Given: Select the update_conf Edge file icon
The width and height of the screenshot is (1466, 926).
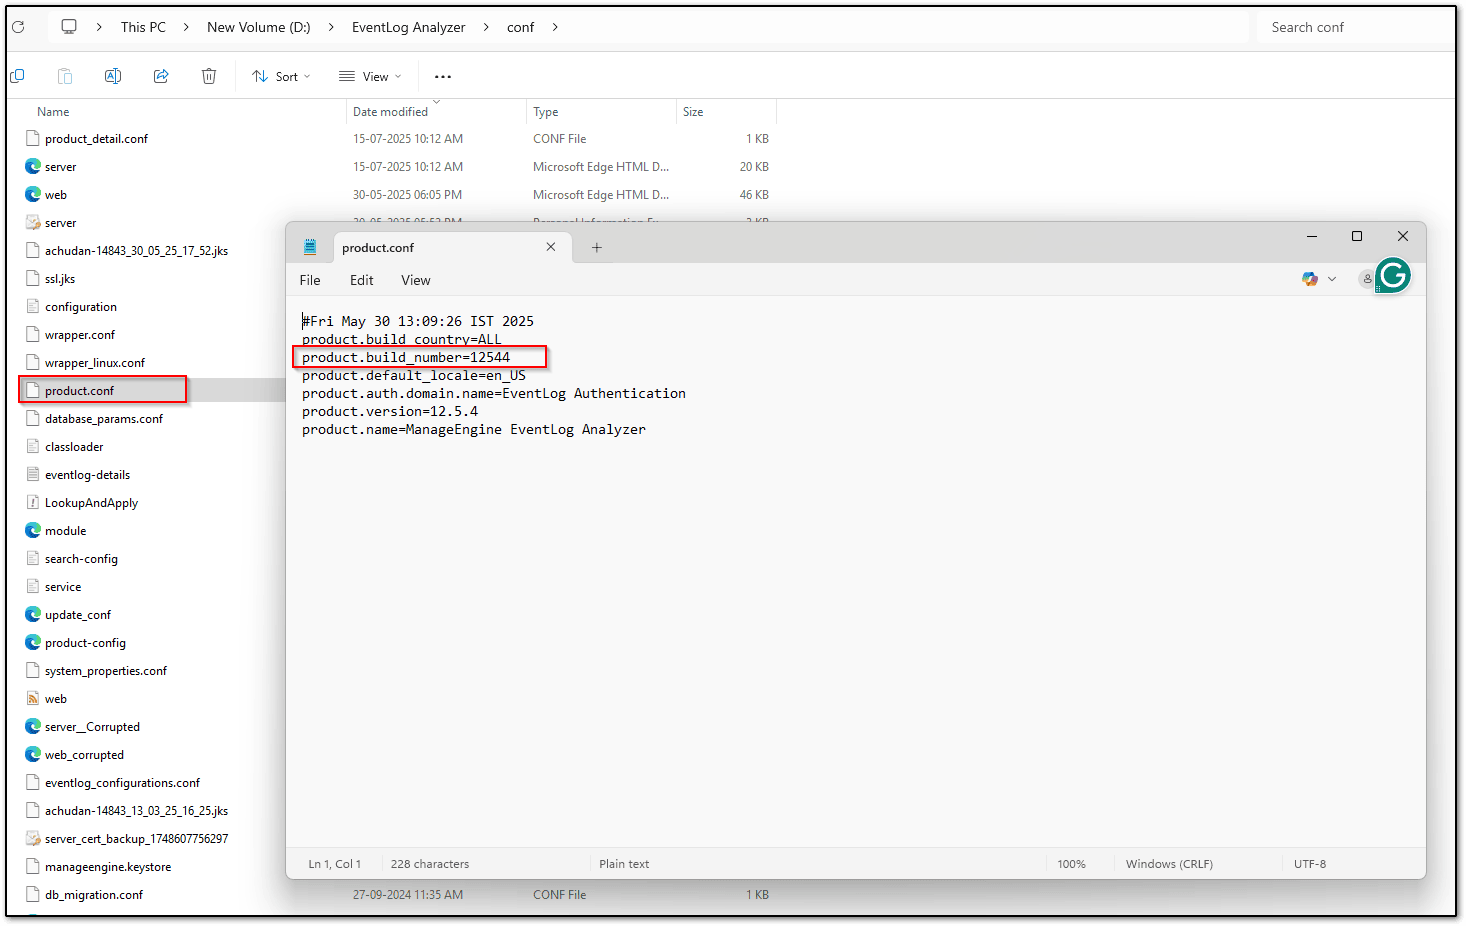Looking at the screenshot, I should coord(33,615).
